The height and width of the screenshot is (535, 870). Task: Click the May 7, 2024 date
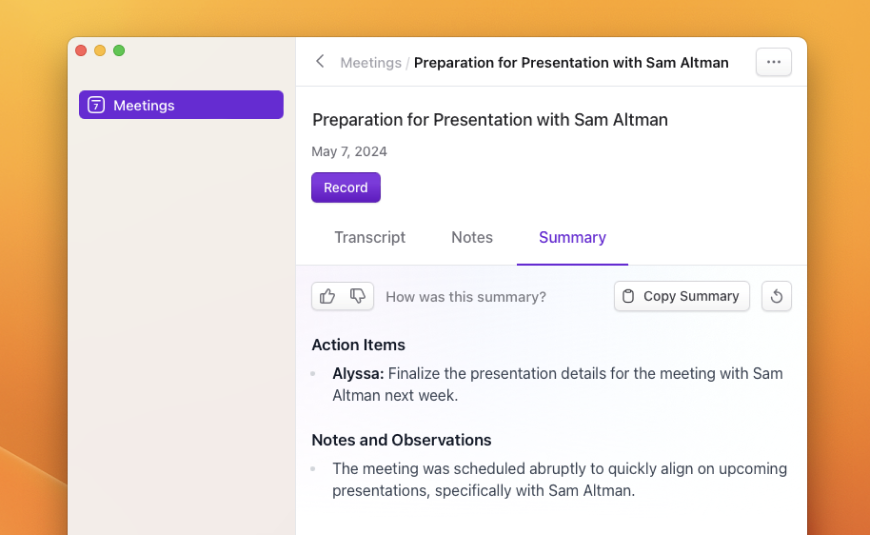(349, 152)
